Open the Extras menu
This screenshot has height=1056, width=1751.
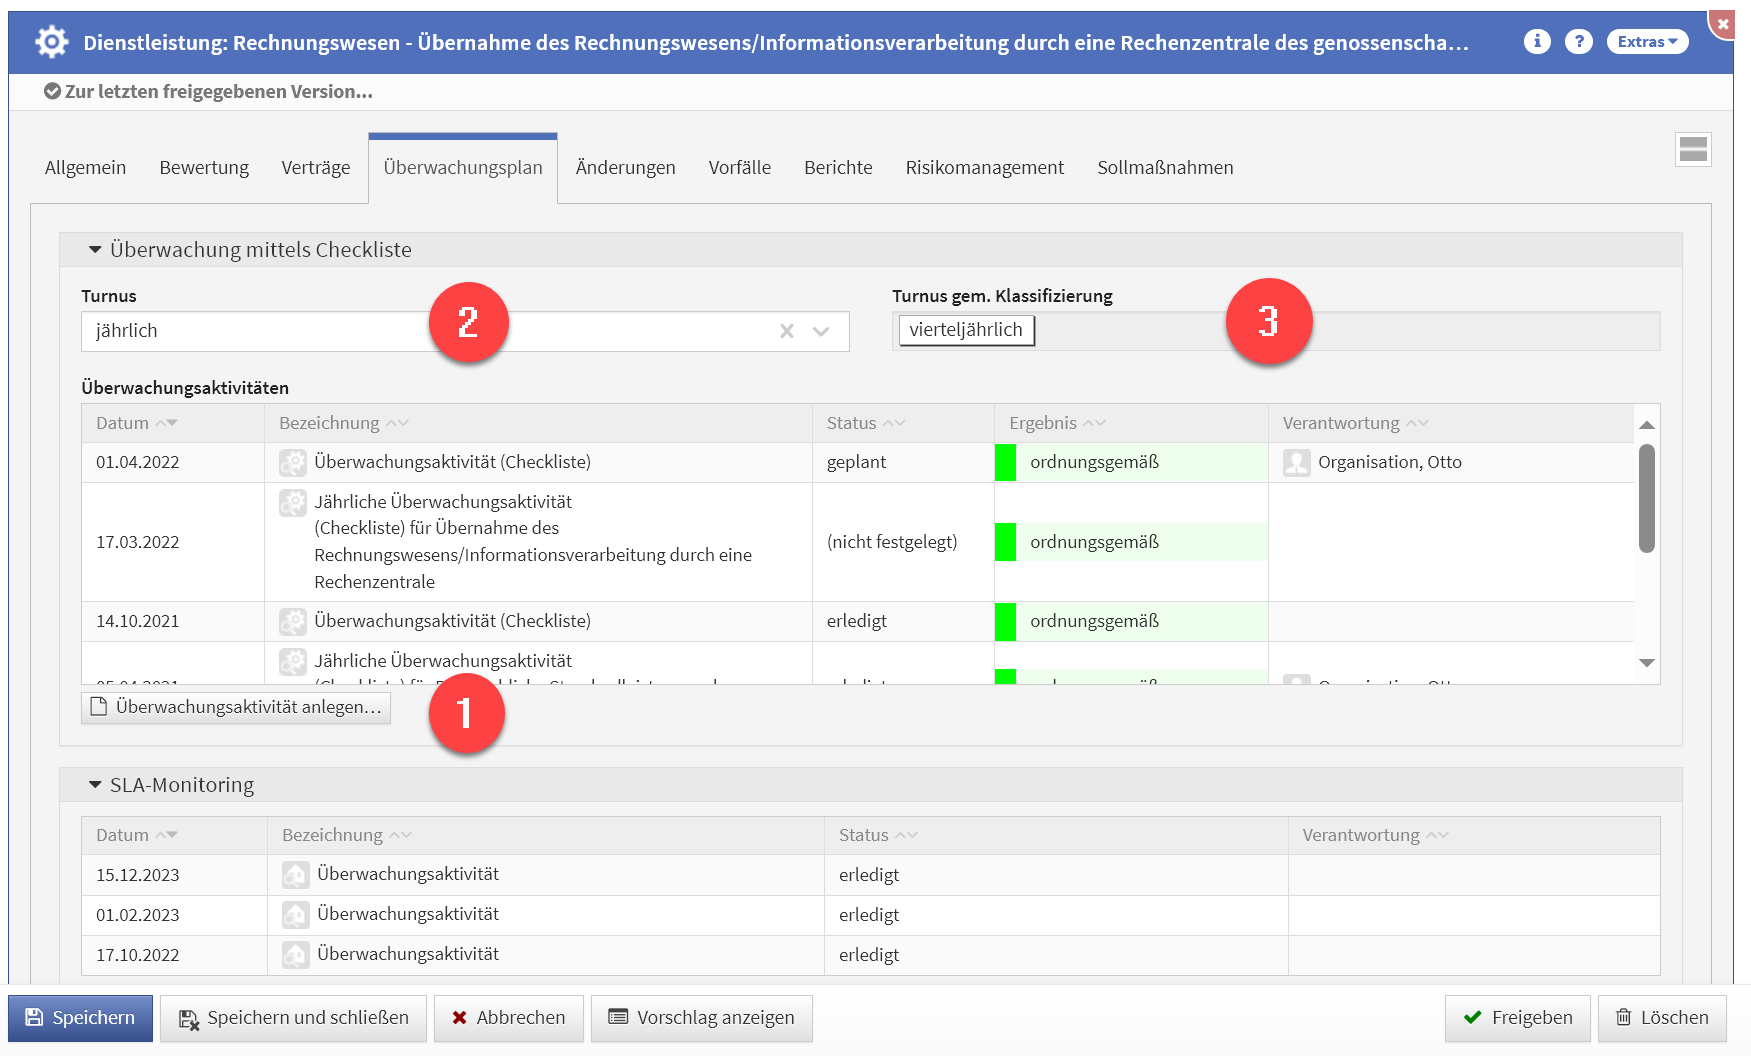coord(1647,41)
